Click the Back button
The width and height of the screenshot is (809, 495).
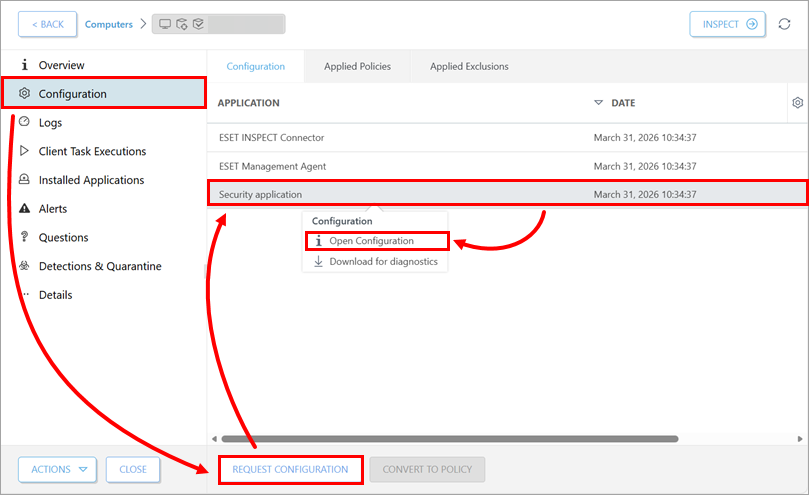(47, 24)
